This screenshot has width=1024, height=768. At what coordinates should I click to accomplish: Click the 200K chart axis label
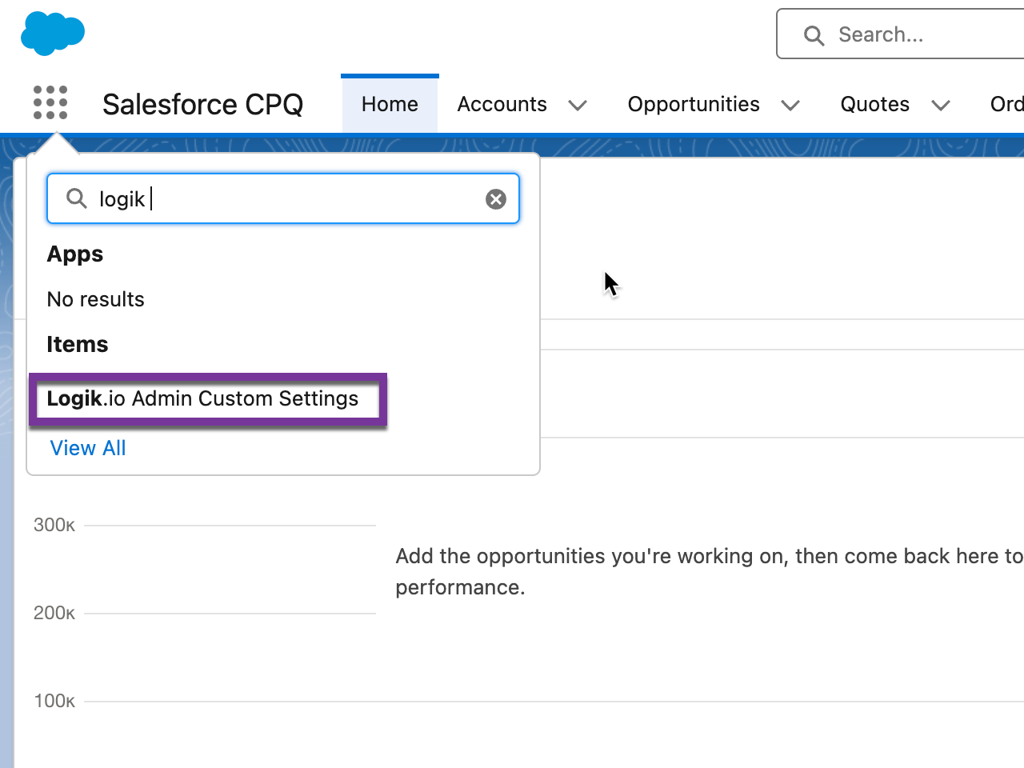tap(54, 613)
